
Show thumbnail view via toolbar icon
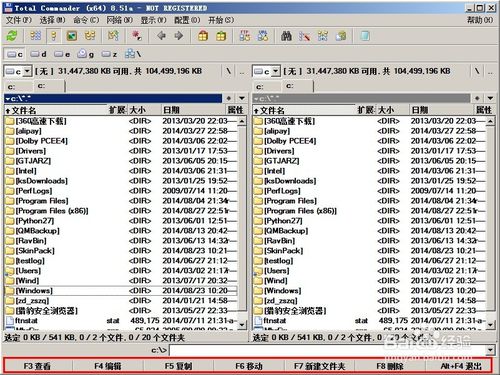pyautogui.click(x=72, y=36)
